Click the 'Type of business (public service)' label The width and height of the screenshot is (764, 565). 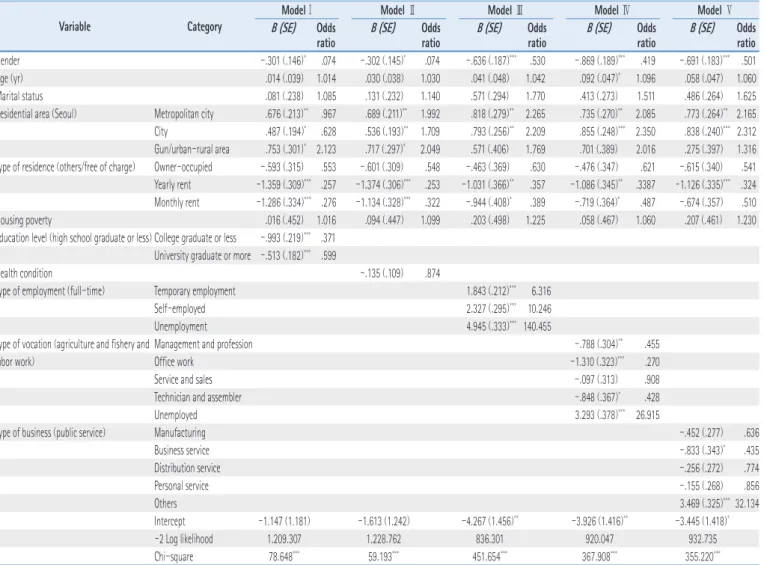click(x=53, y=433)
